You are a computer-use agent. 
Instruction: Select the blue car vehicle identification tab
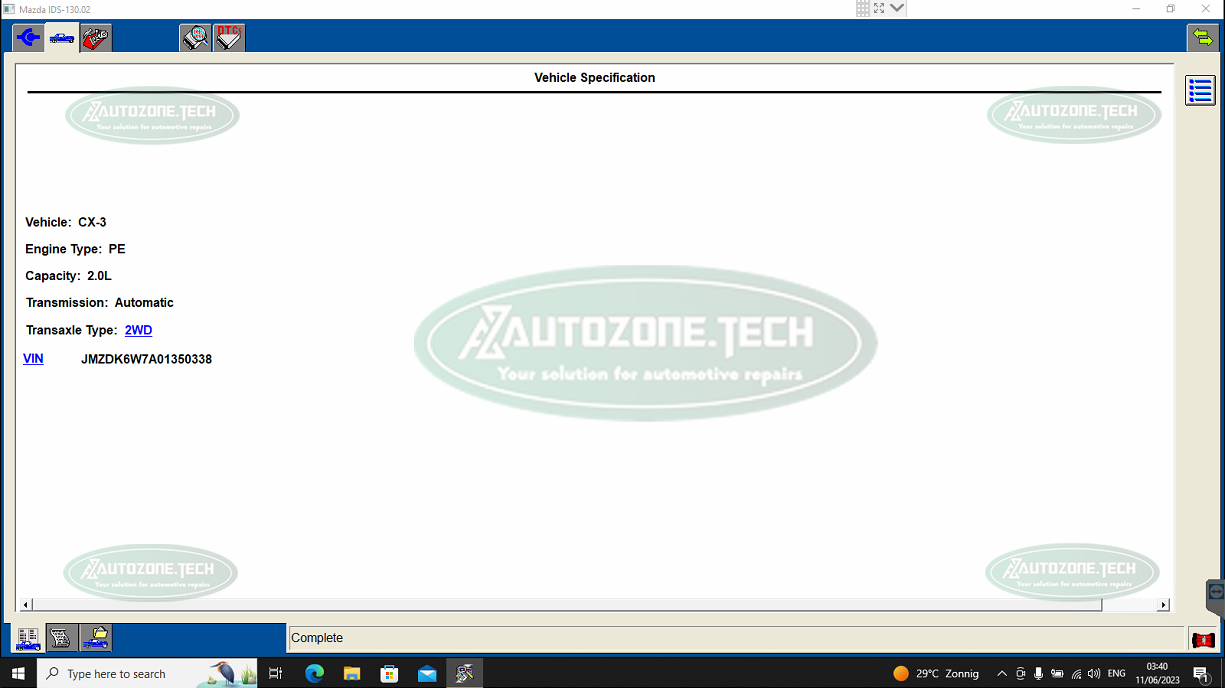[62, 38]
